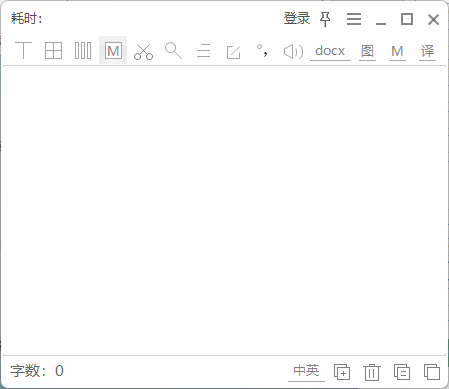Maximize the OCR window
449x389 pixels.
click(x=407, y=19)
